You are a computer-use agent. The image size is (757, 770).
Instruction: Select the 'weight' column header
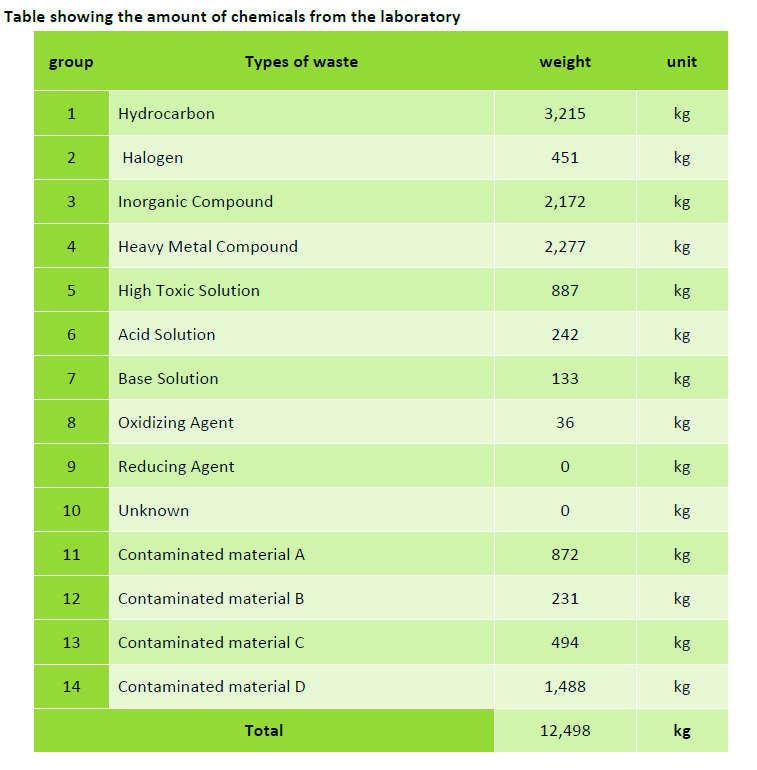click(x=565, y=62)
